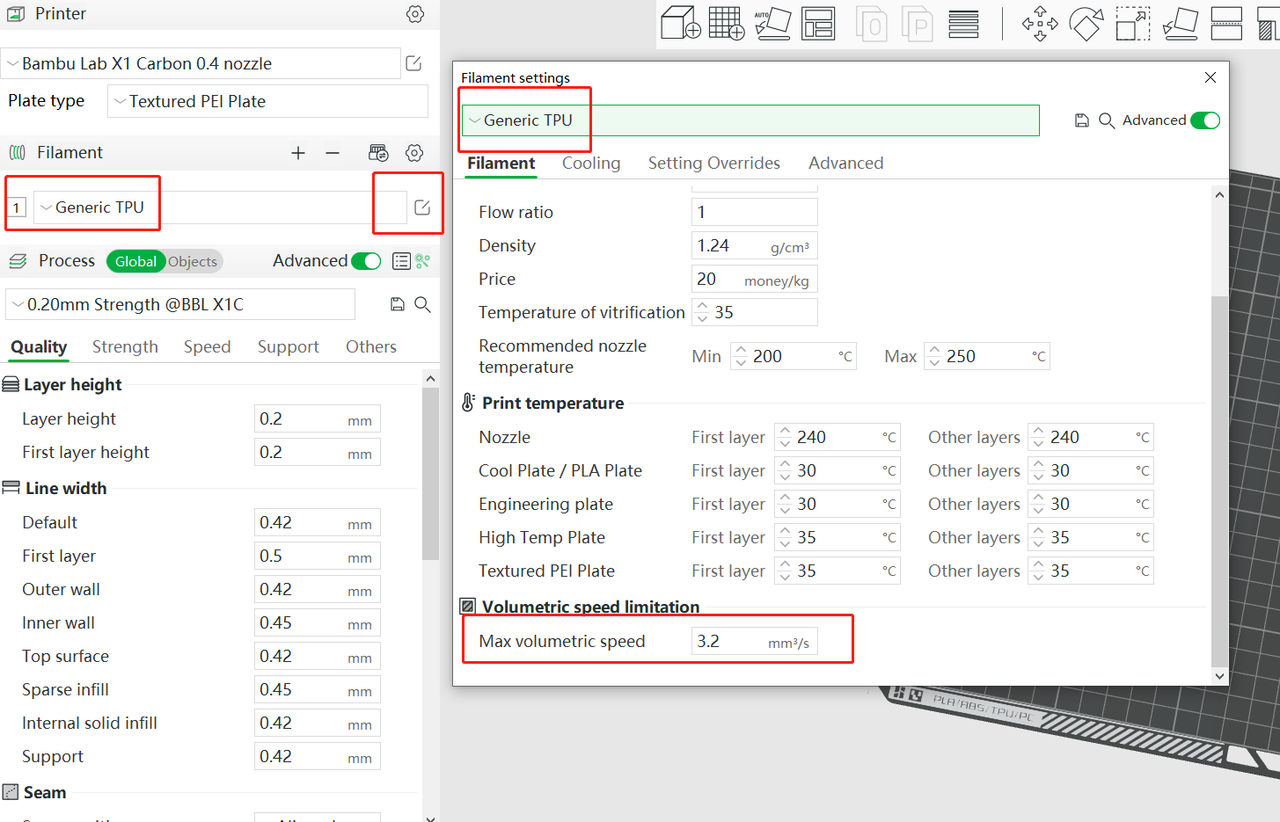The image size is (1280, 822).
Task: Switch process scope to Global
Action: pyautogui.click(x=135, y=261)
